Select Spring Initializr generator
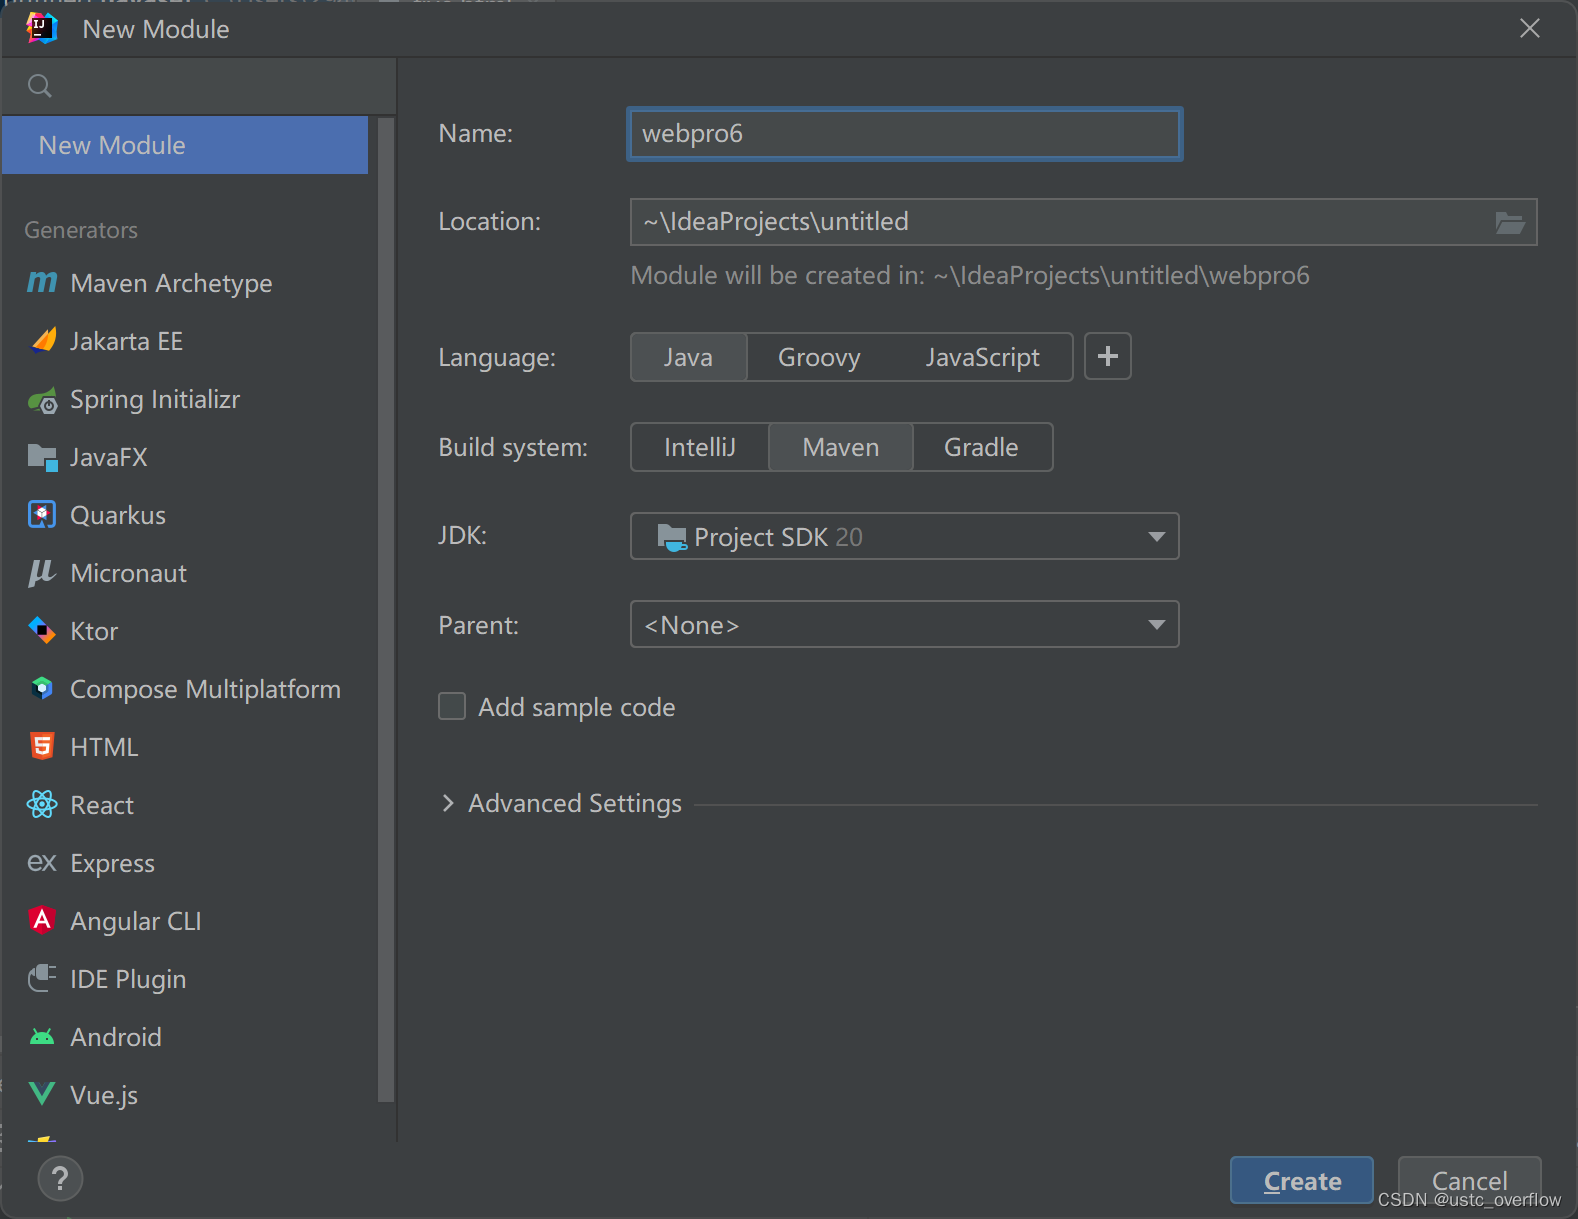This screenshot has height=1219, width=1578. [155, 400]
